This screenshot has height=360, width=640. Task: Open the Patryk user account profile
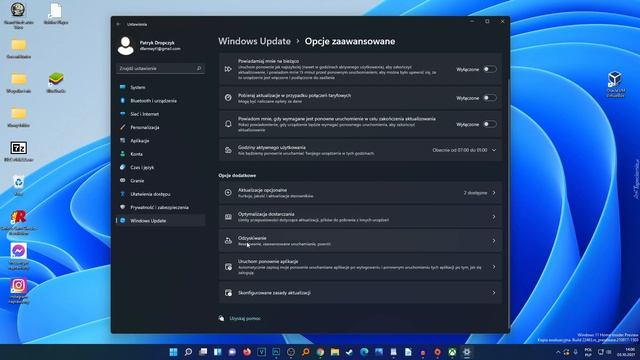pos(149,45)
